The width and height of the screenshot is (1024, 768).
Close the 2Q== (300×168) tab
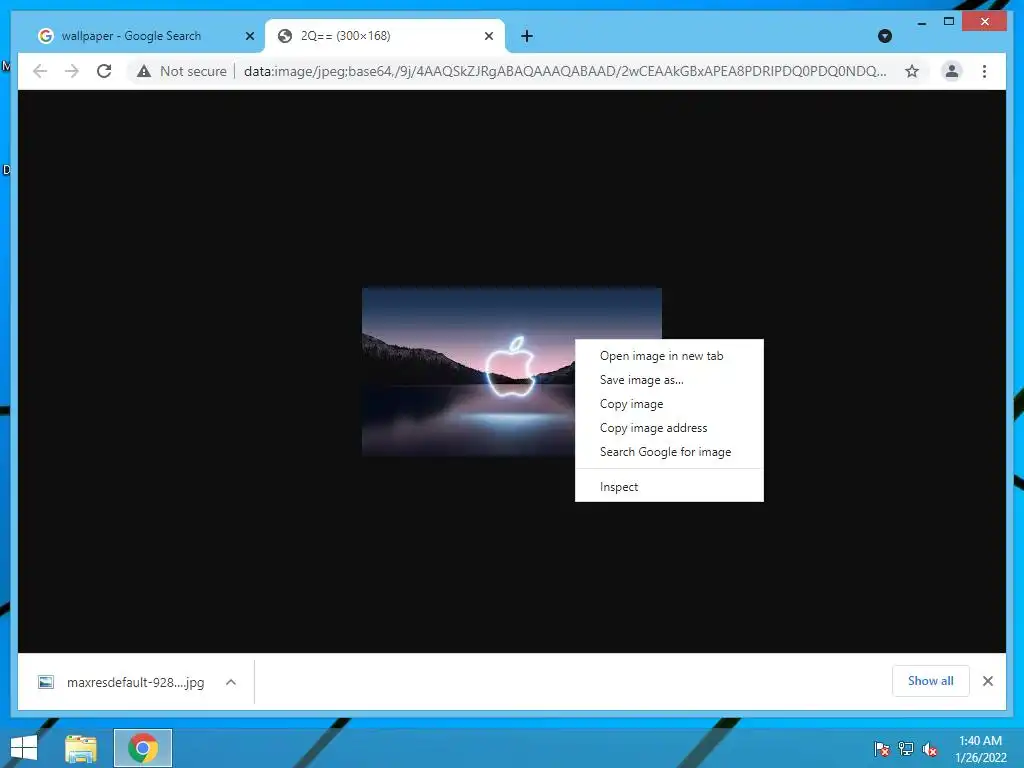[x=488, y=36]
